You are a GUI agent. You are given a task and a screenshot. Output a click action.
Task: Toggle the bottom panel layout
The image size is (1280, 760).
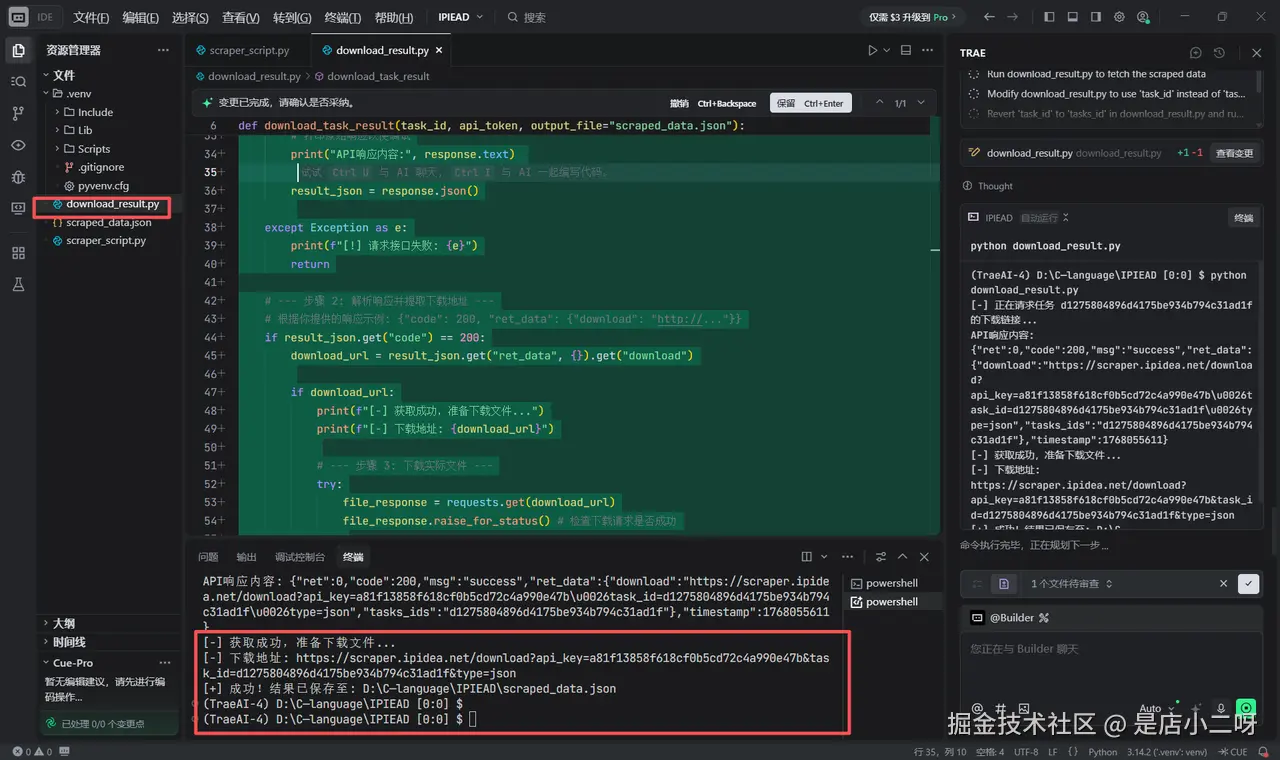click(x=1073, y=17)
